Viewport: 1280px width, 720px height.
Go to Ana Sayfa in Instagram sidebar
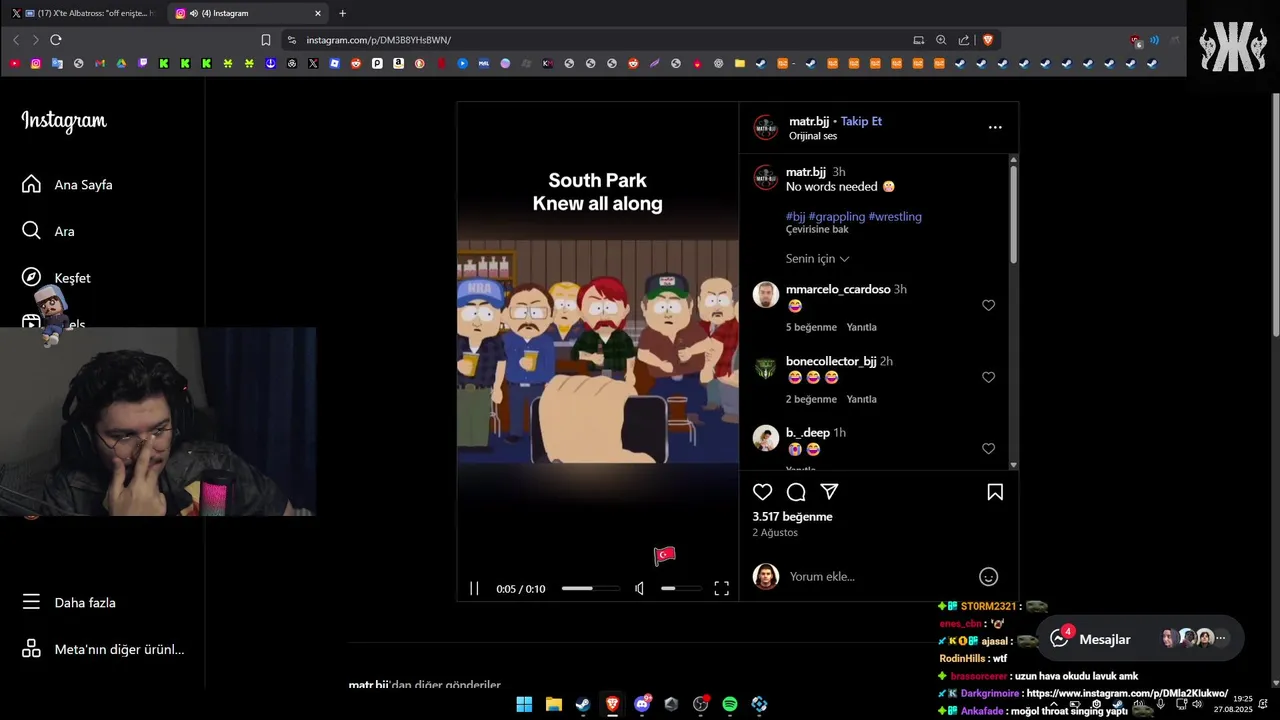pos(67,185)
